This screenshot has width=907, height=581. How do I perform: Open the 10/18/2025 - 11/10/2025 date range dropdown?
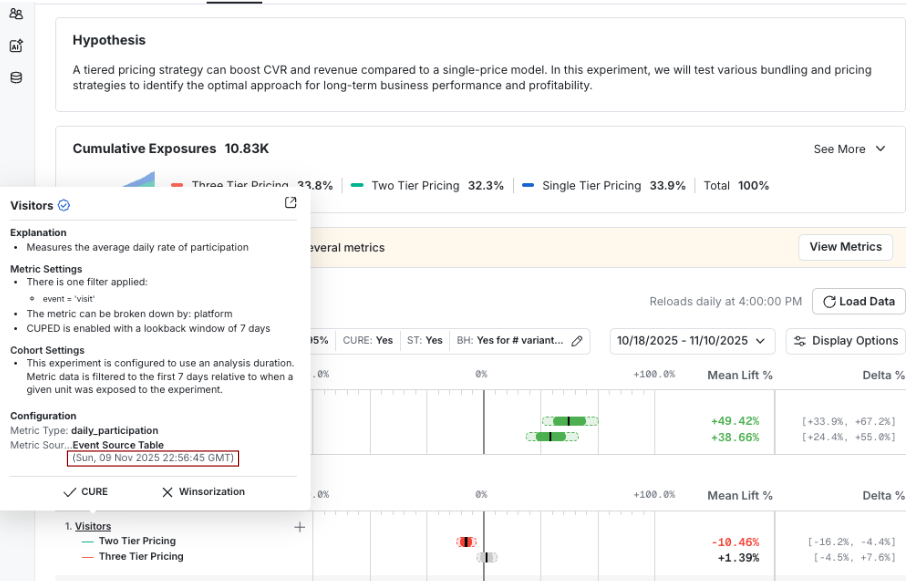pyautogui.click(x=691, y=341)
